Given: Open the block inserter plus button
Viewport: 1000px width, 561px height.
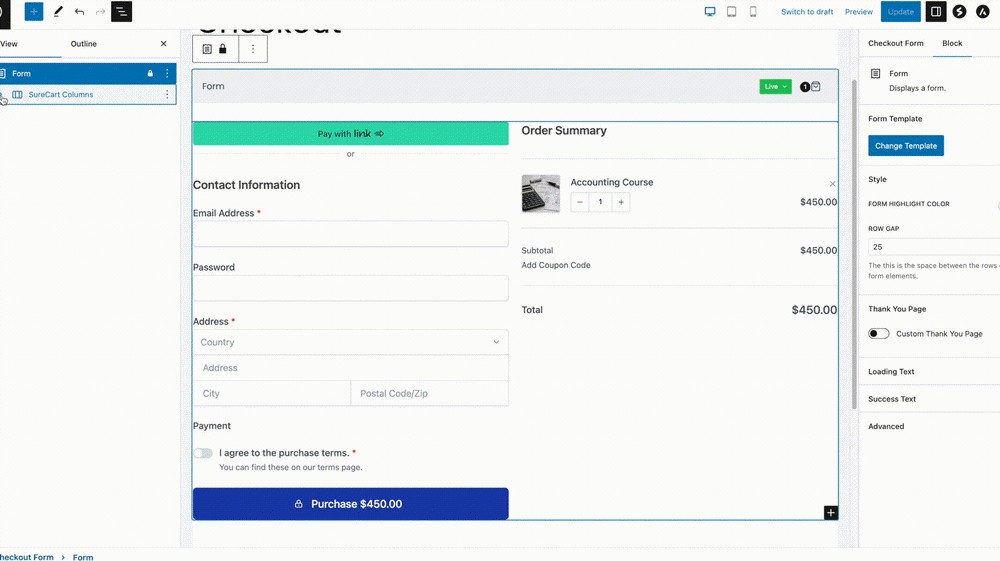Looking at the screenshot, I should click(x=34, y=11).
